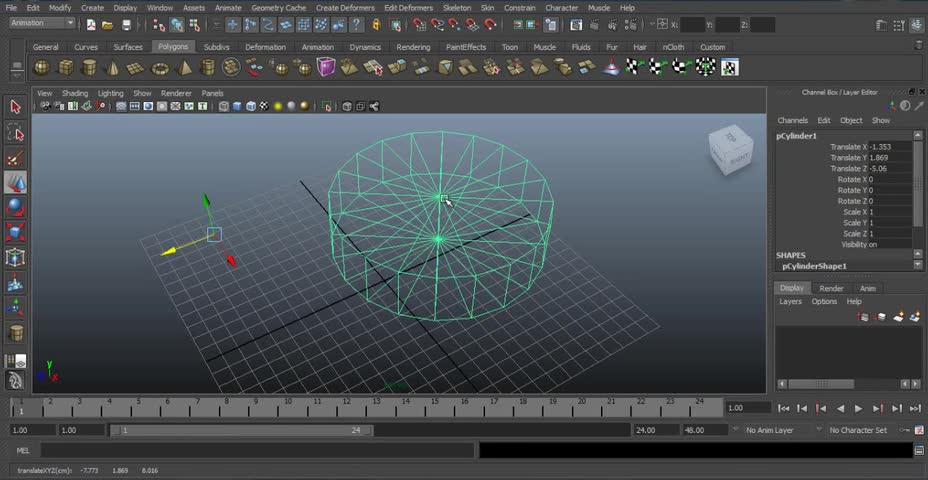Image resolution: width=928 pixels, height=480 pixels.
Task: Open the Edit Deformers menu
Action: click(x=408, y=8)
